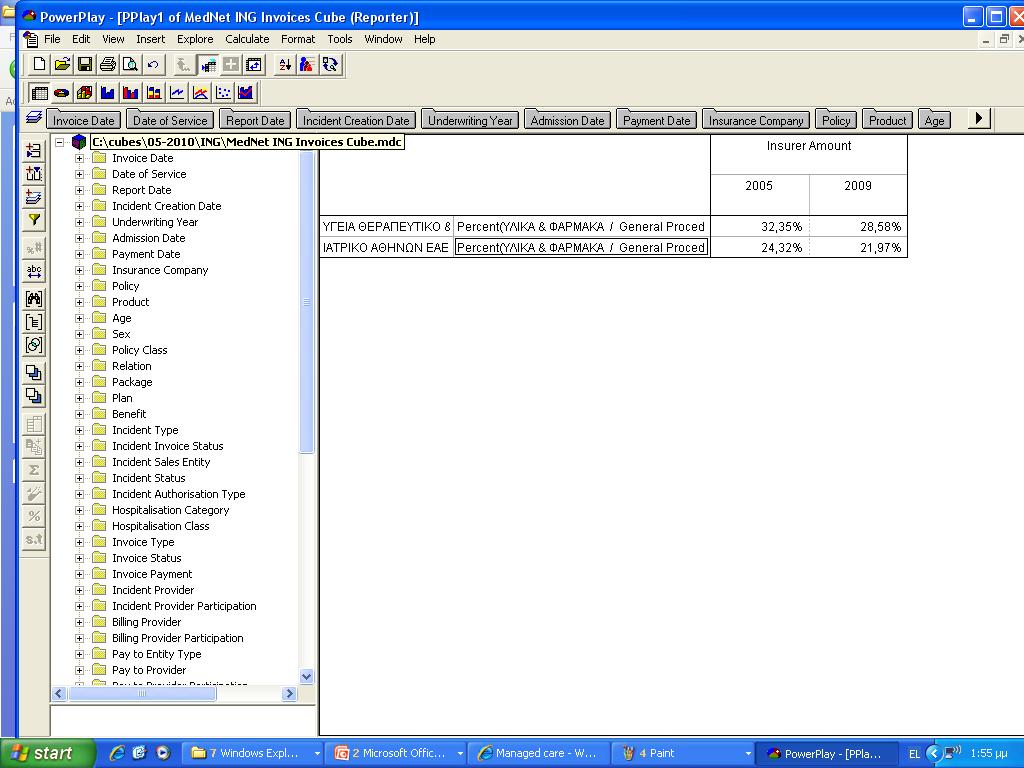Select the Insurer Amount header

(x=808, y=154)
